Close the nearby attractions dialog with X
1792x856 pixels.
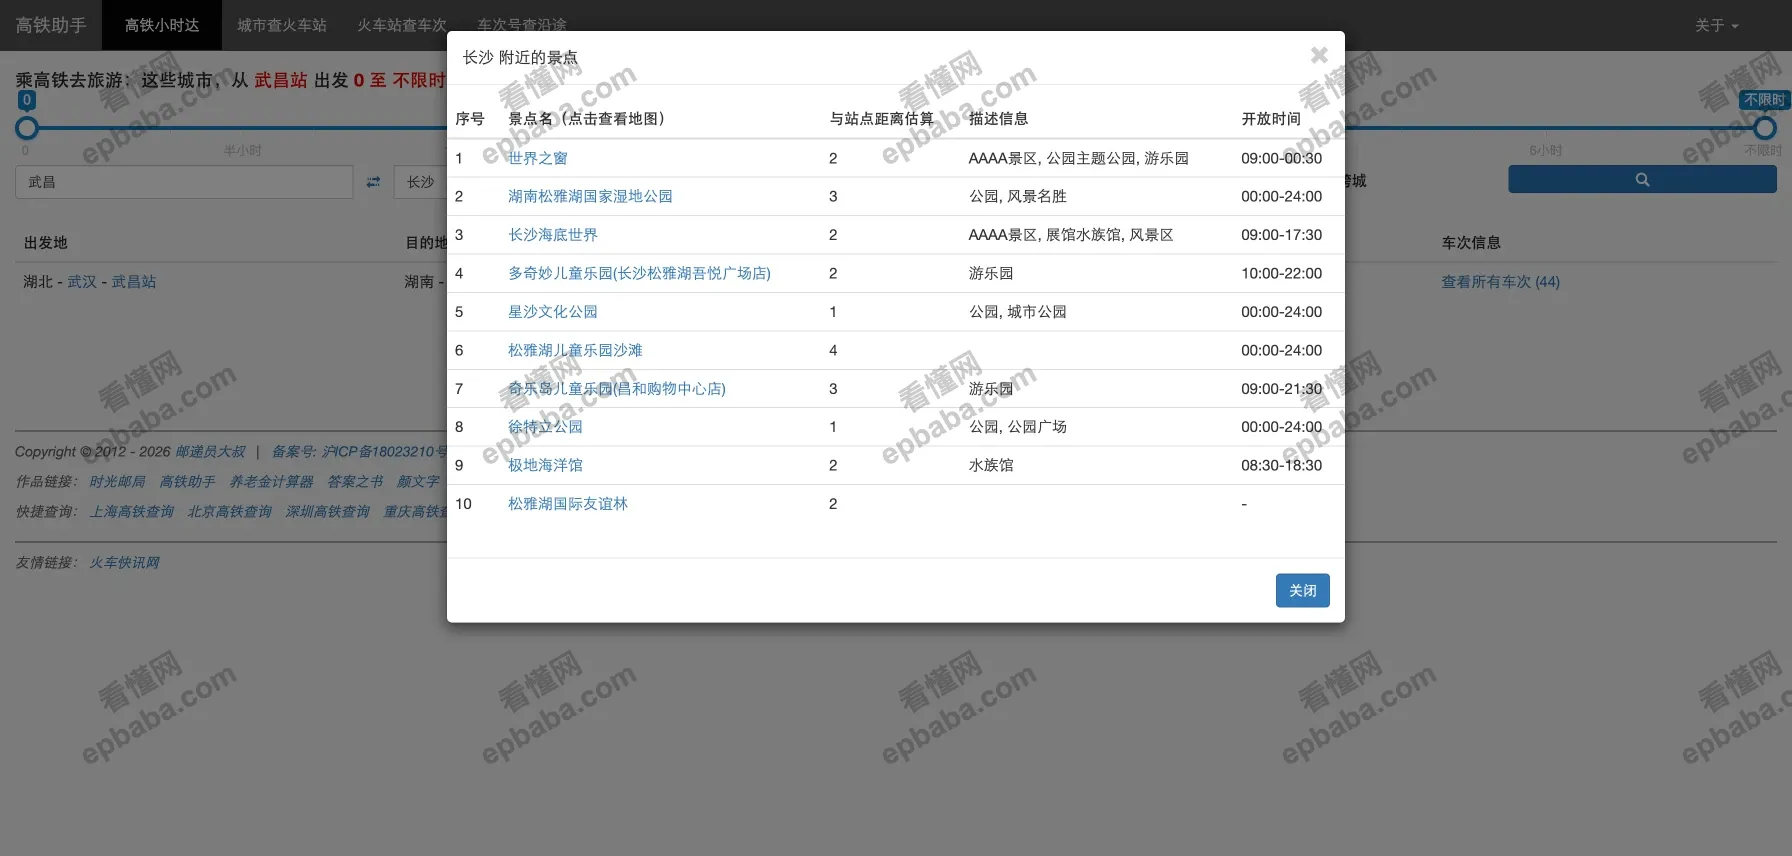tap(1319, 56)
